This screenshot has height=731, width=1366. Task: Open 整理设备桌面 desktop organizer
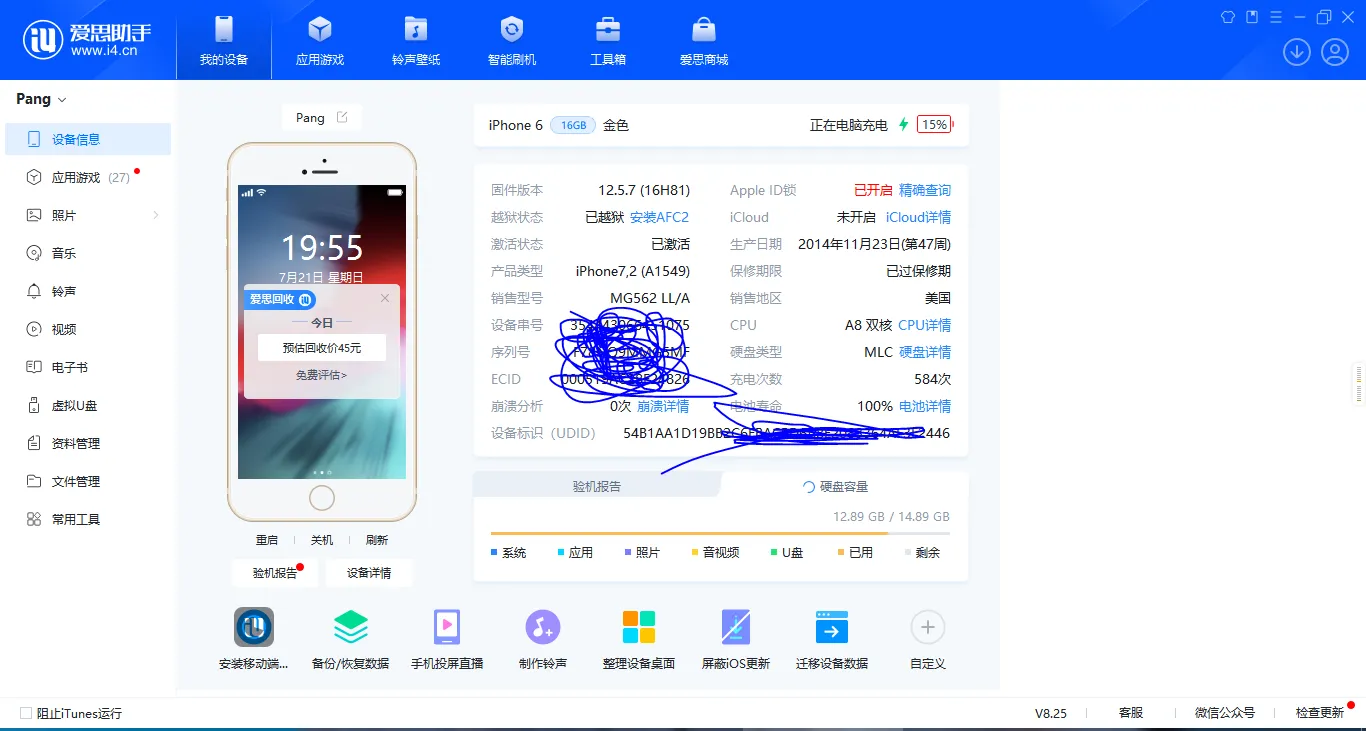(x=639, y=637)
